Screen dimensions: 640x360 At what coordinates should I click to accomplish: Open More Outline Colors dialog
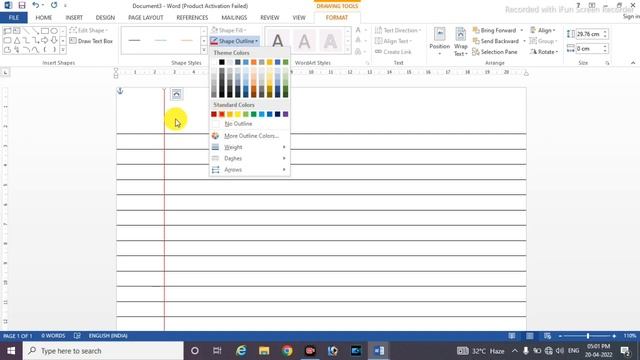coord(249,136)
